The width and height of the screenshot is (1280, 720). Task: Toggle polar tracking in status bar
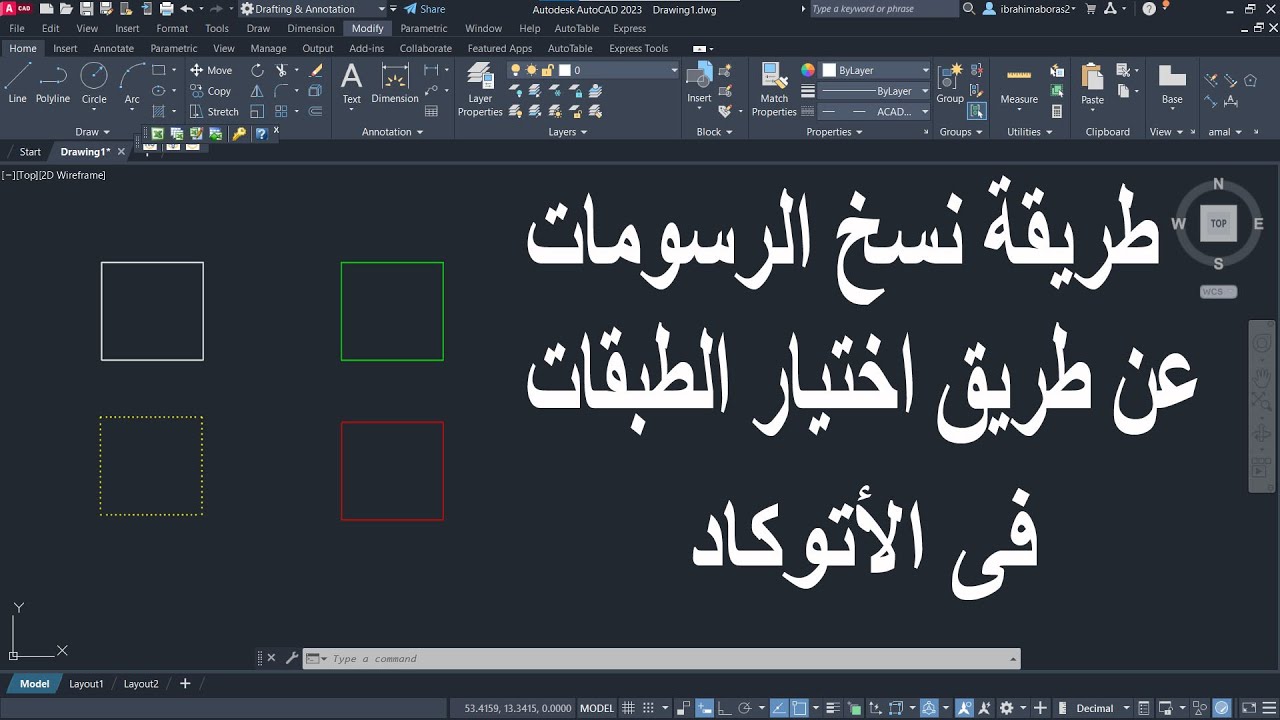pyautogui.click(x=744, y=708)
